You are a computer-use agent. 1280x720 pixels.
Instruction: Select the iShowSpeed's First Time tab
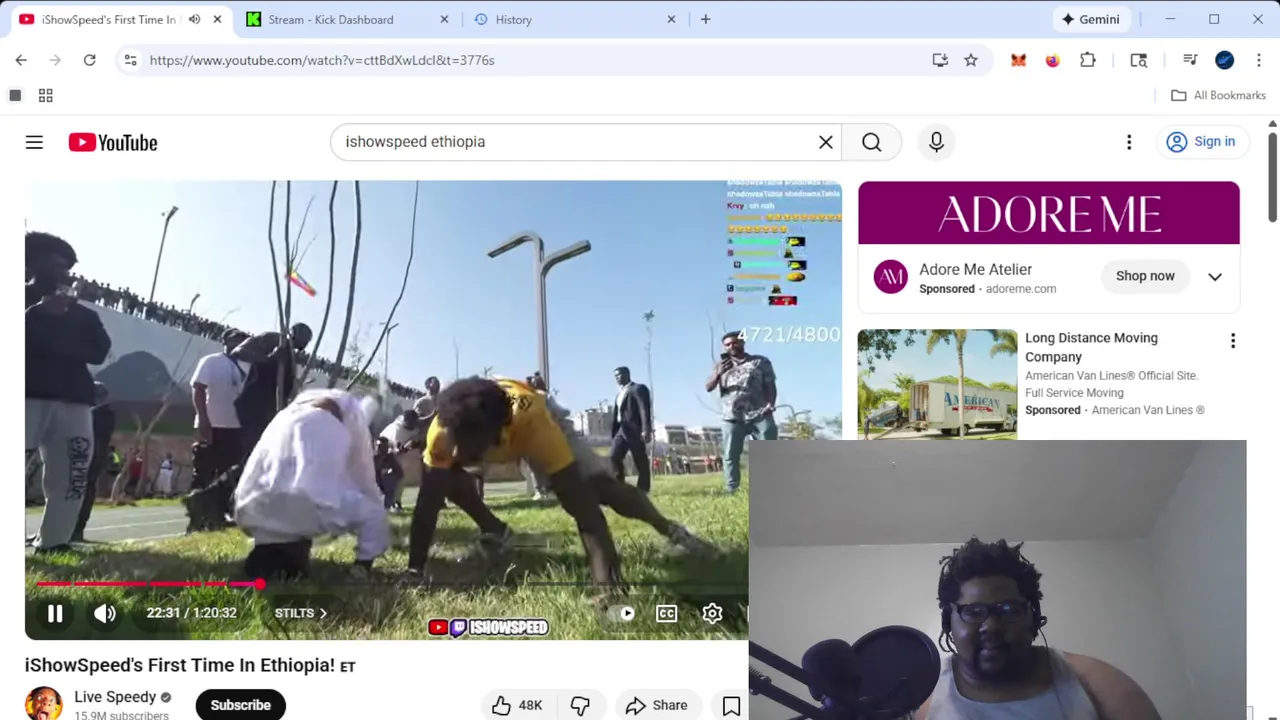point(108,19)
